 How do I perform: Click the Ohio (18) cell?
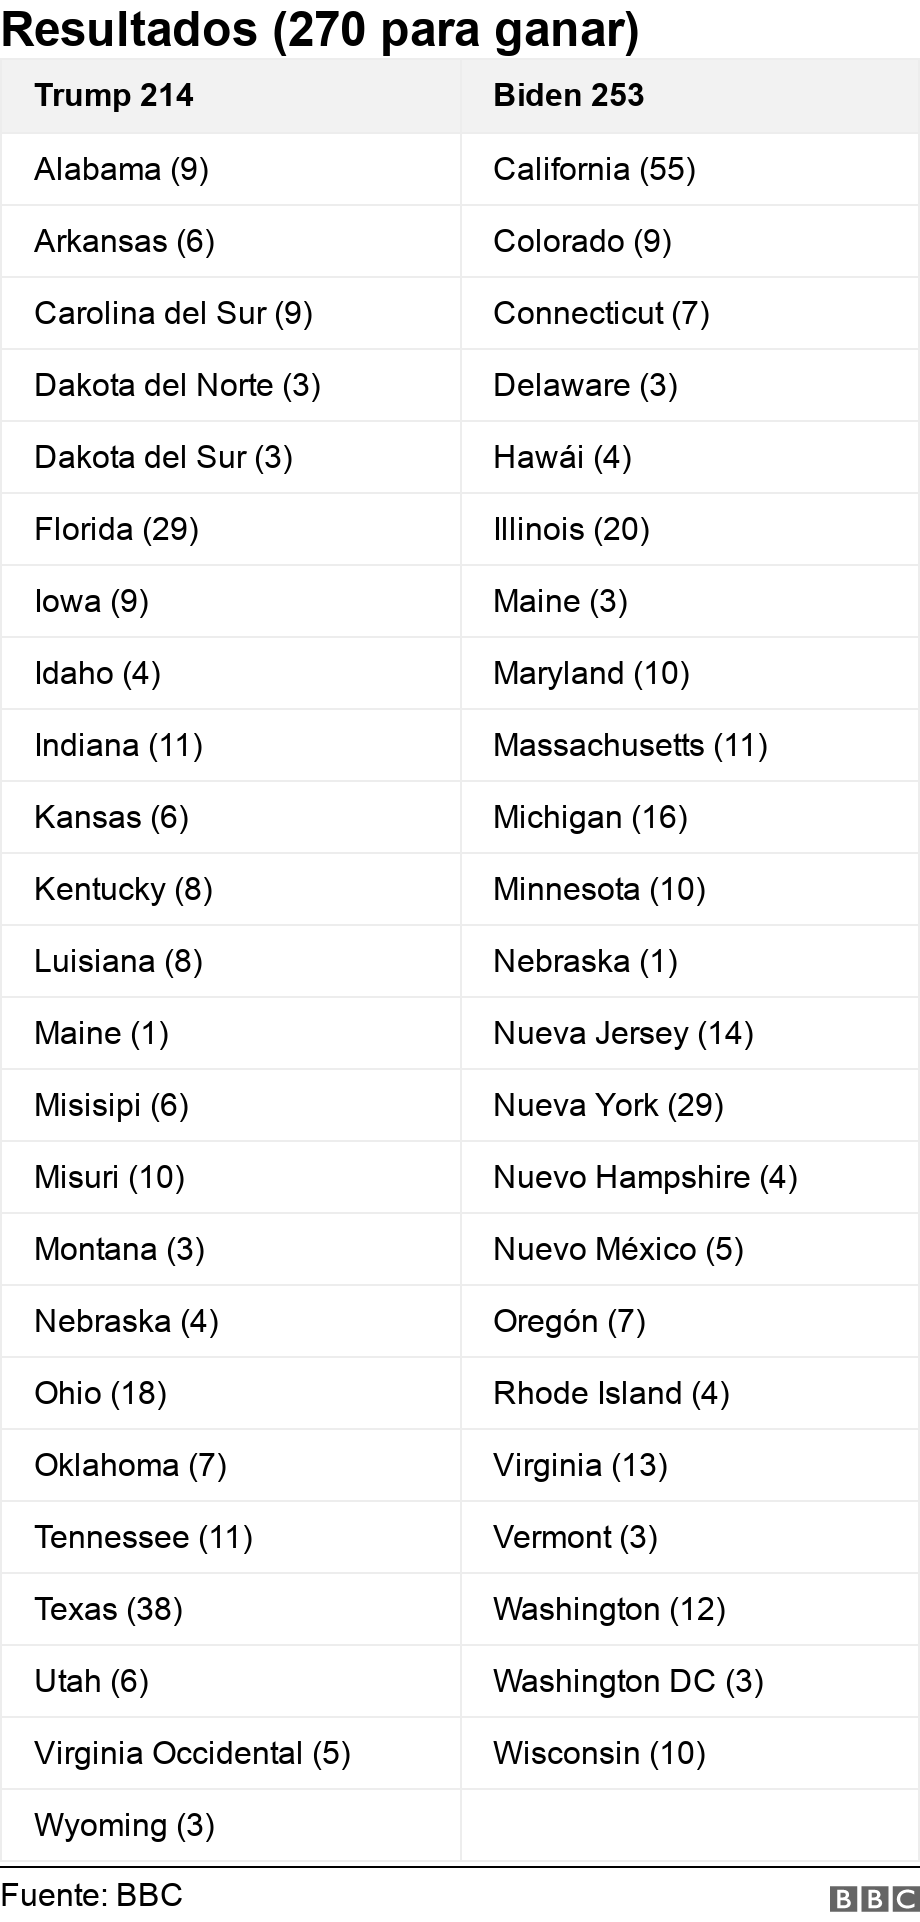pos(230,1393)
